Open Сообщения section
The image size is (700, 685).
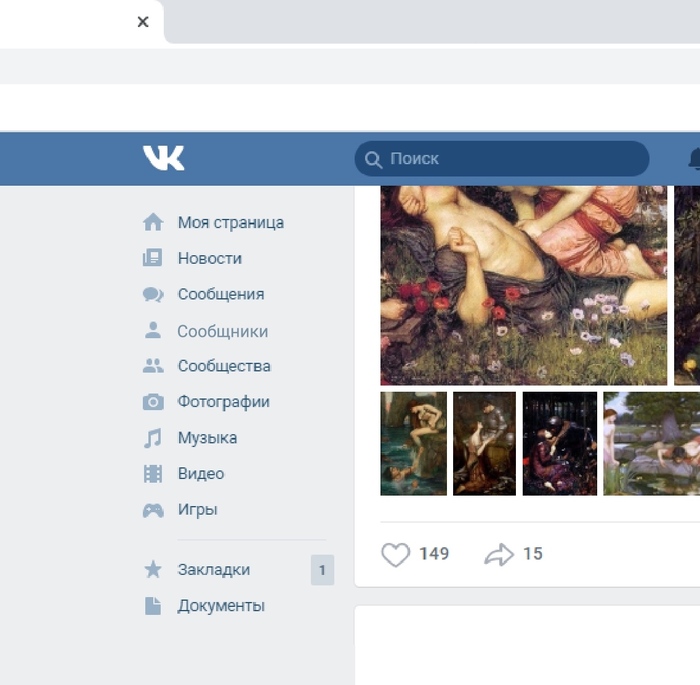click(x=221, y=294)
